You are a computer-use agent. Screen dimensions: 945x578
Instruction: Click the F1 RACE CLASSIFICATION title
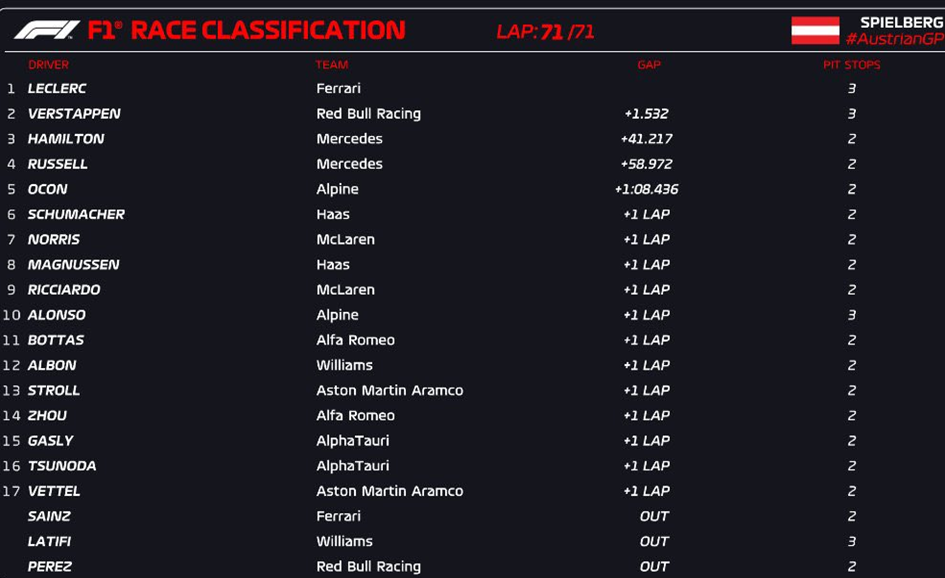pyautogui.click(x=246, y=30)
